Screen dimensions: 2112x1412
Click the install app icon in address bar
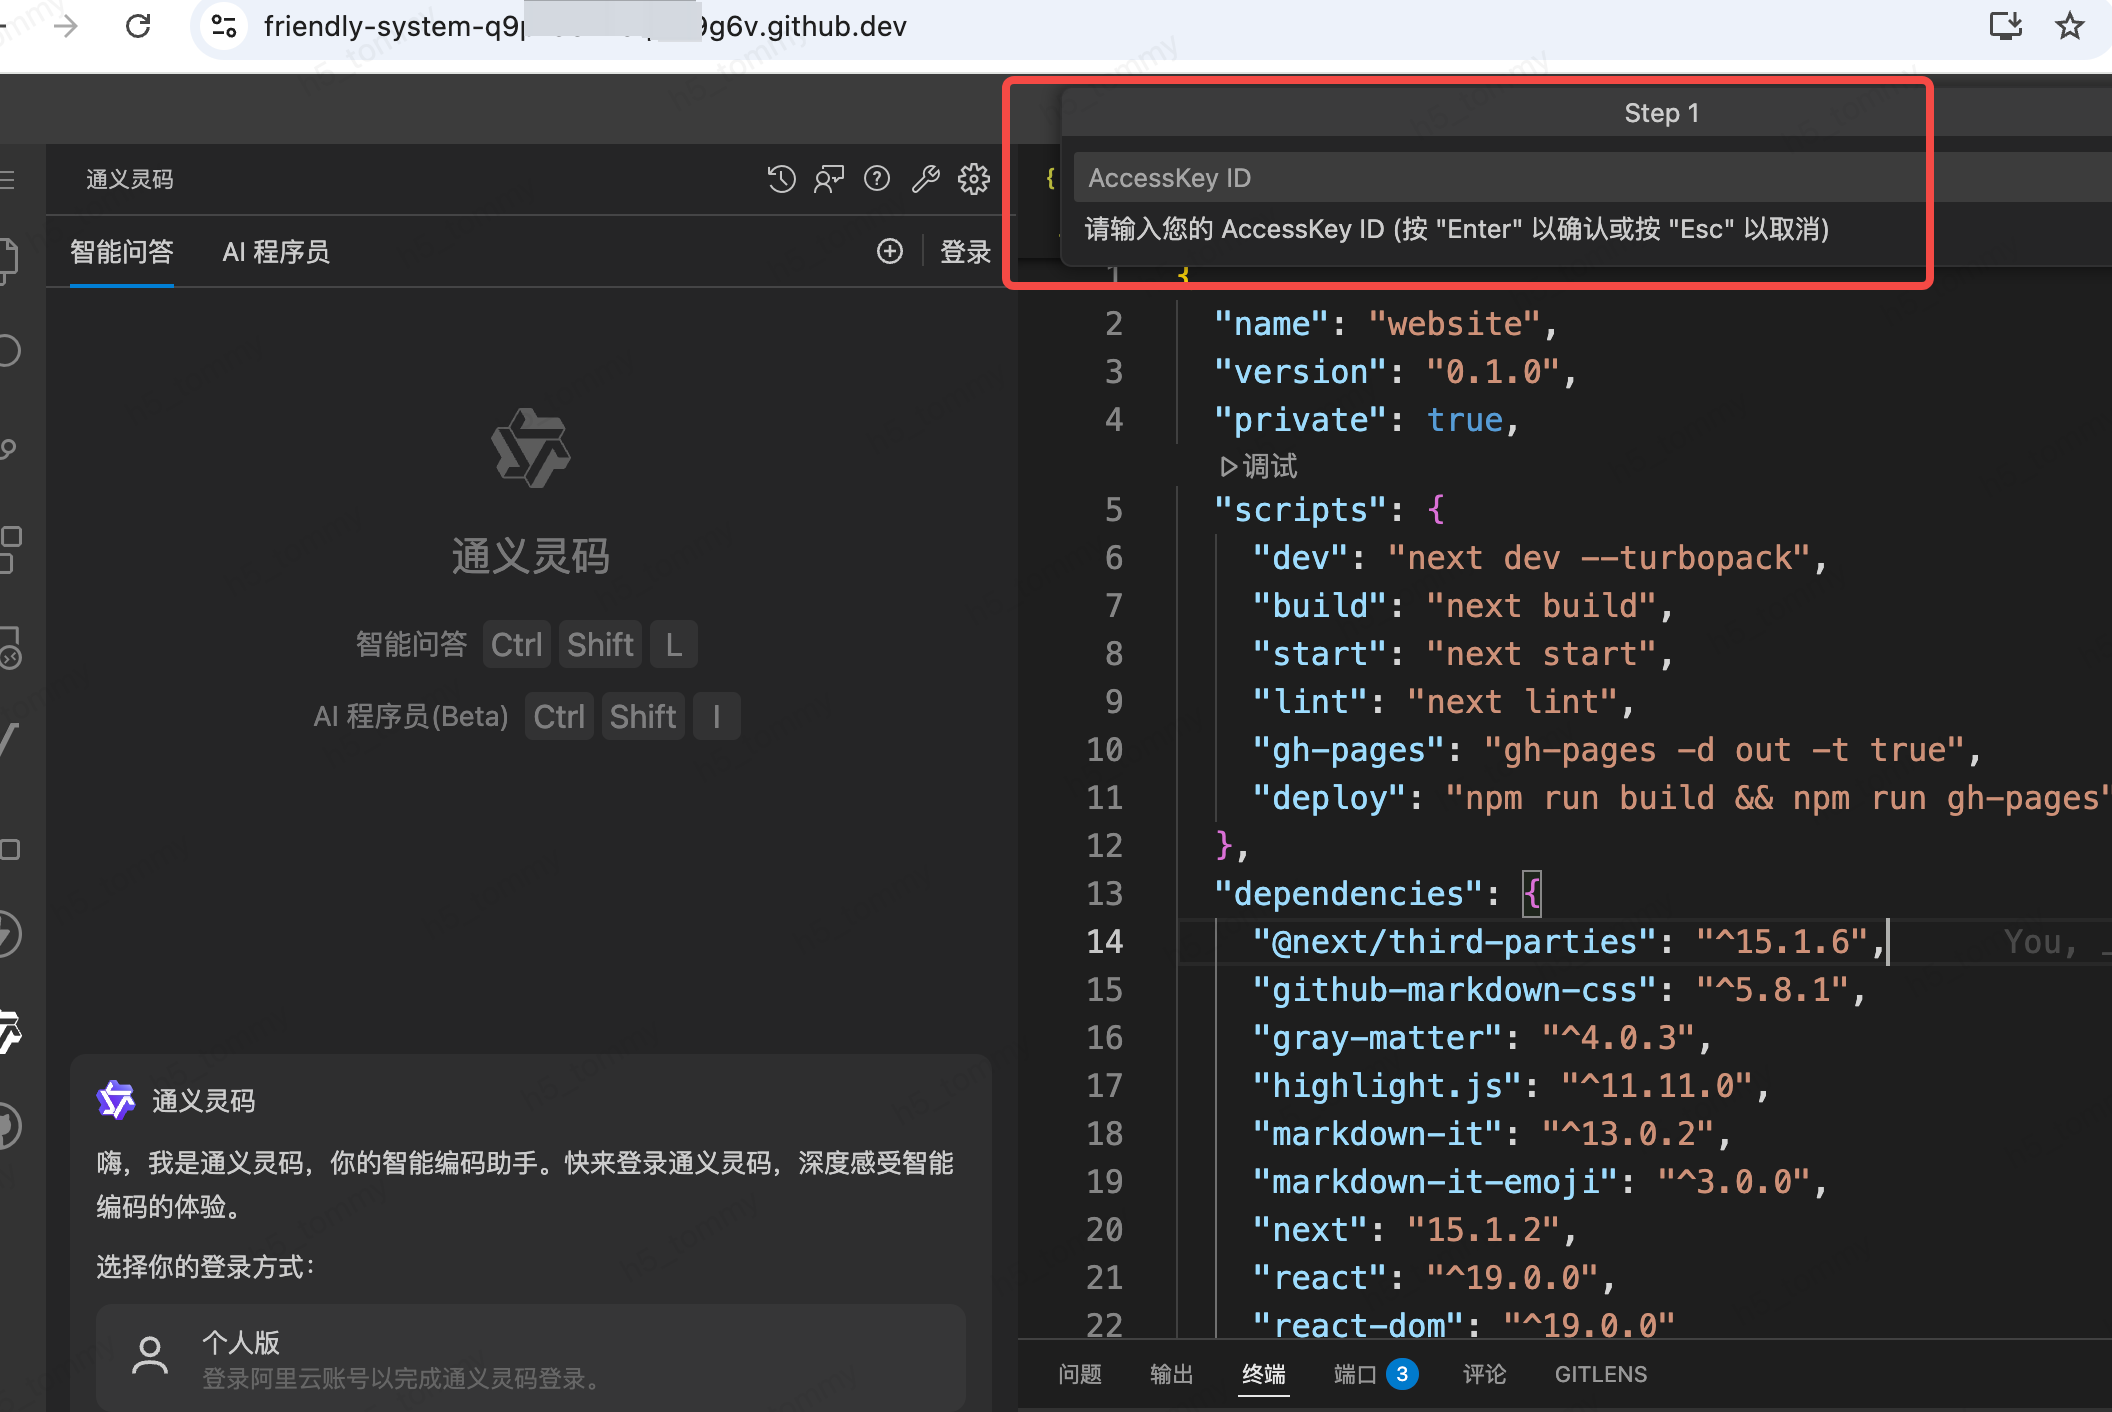[x=2005, y=26]
